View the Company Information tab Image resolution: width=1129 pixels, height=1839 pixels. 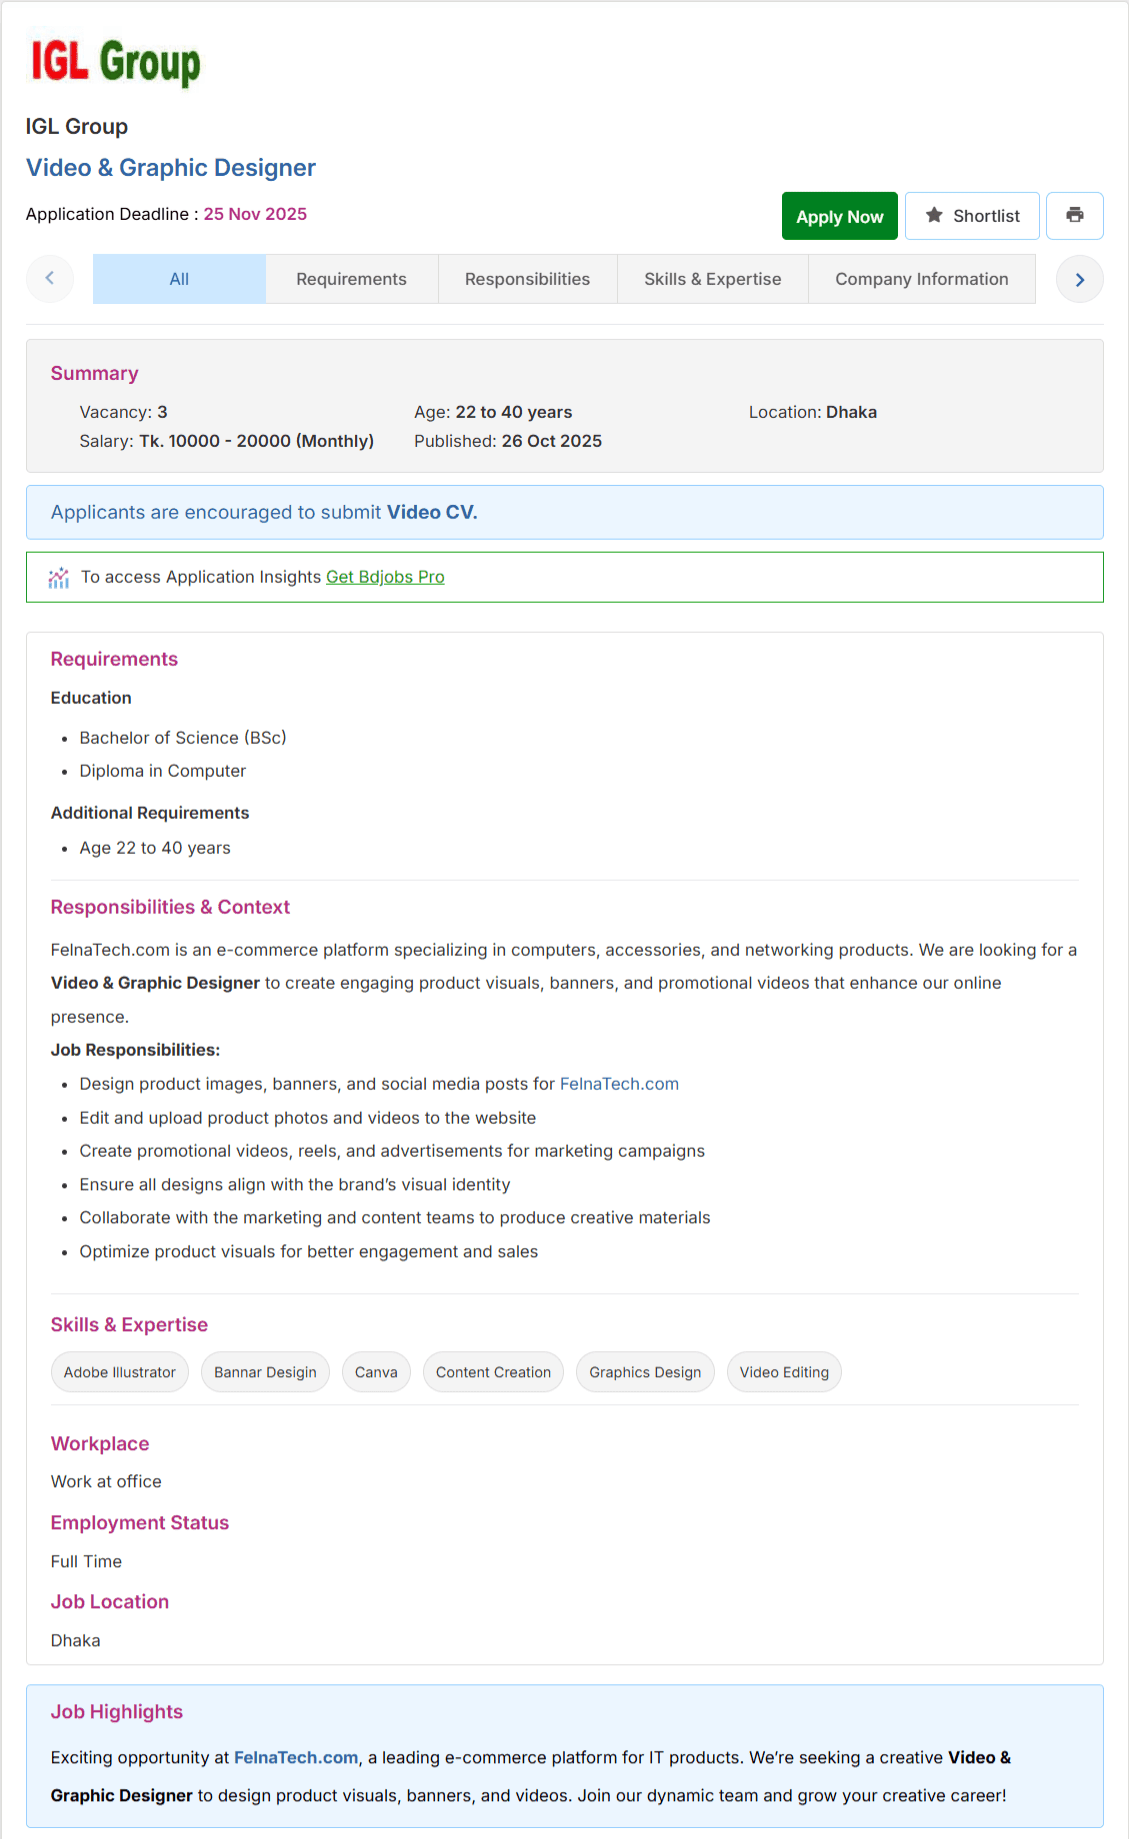922,279
